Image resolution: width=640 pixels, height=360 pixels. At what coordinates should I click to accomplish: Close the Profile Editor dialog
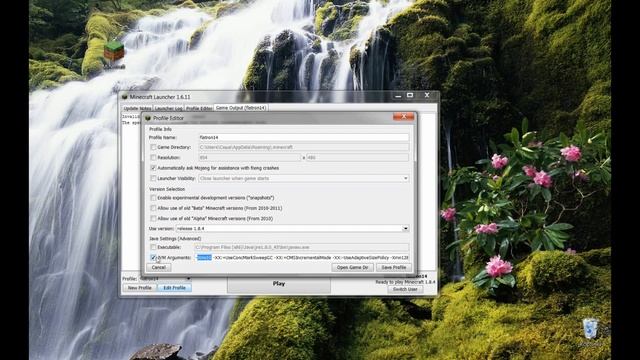coord(403,117)
